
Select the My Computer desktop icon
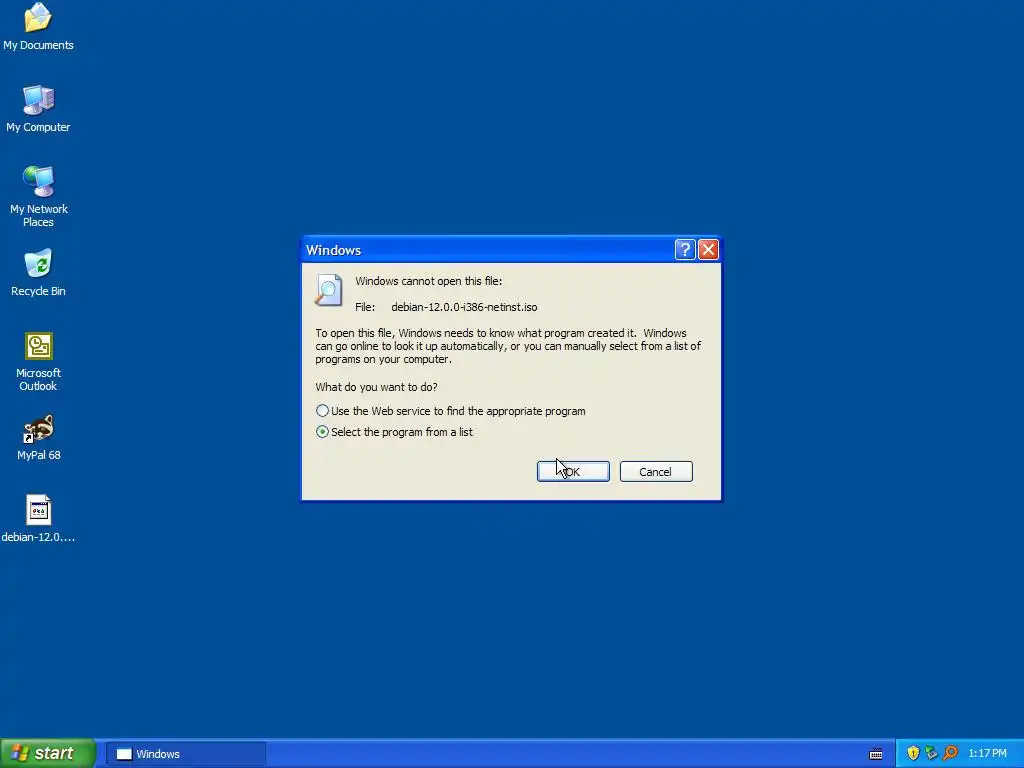(38, 108)
